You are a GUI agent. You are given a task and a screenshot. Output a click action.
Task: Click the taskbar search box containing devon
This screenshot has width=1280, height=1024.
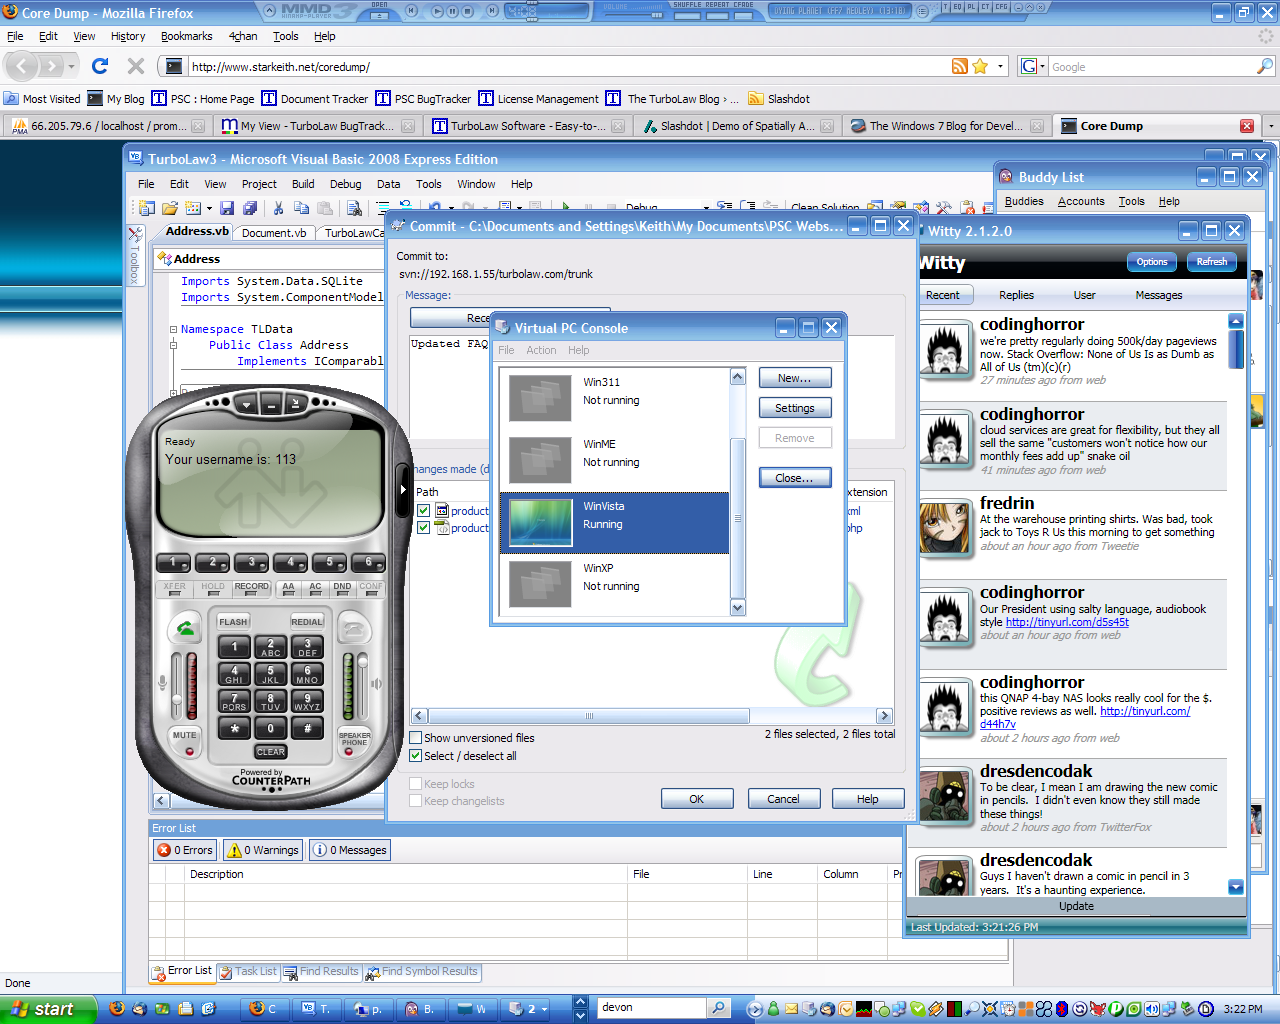[652, 1008]
